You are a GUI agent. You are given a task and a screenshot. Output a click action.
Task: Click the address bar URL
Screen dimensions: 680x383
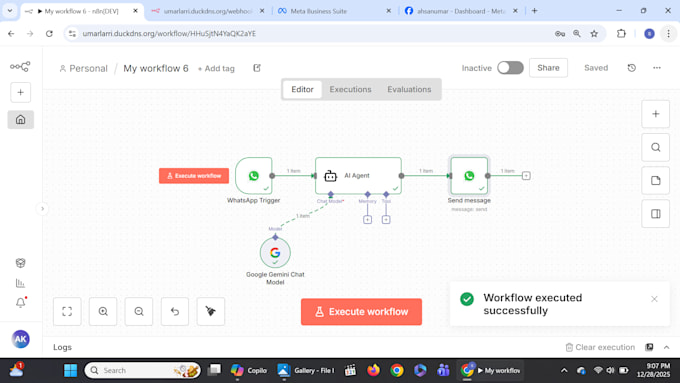(169, 33)
